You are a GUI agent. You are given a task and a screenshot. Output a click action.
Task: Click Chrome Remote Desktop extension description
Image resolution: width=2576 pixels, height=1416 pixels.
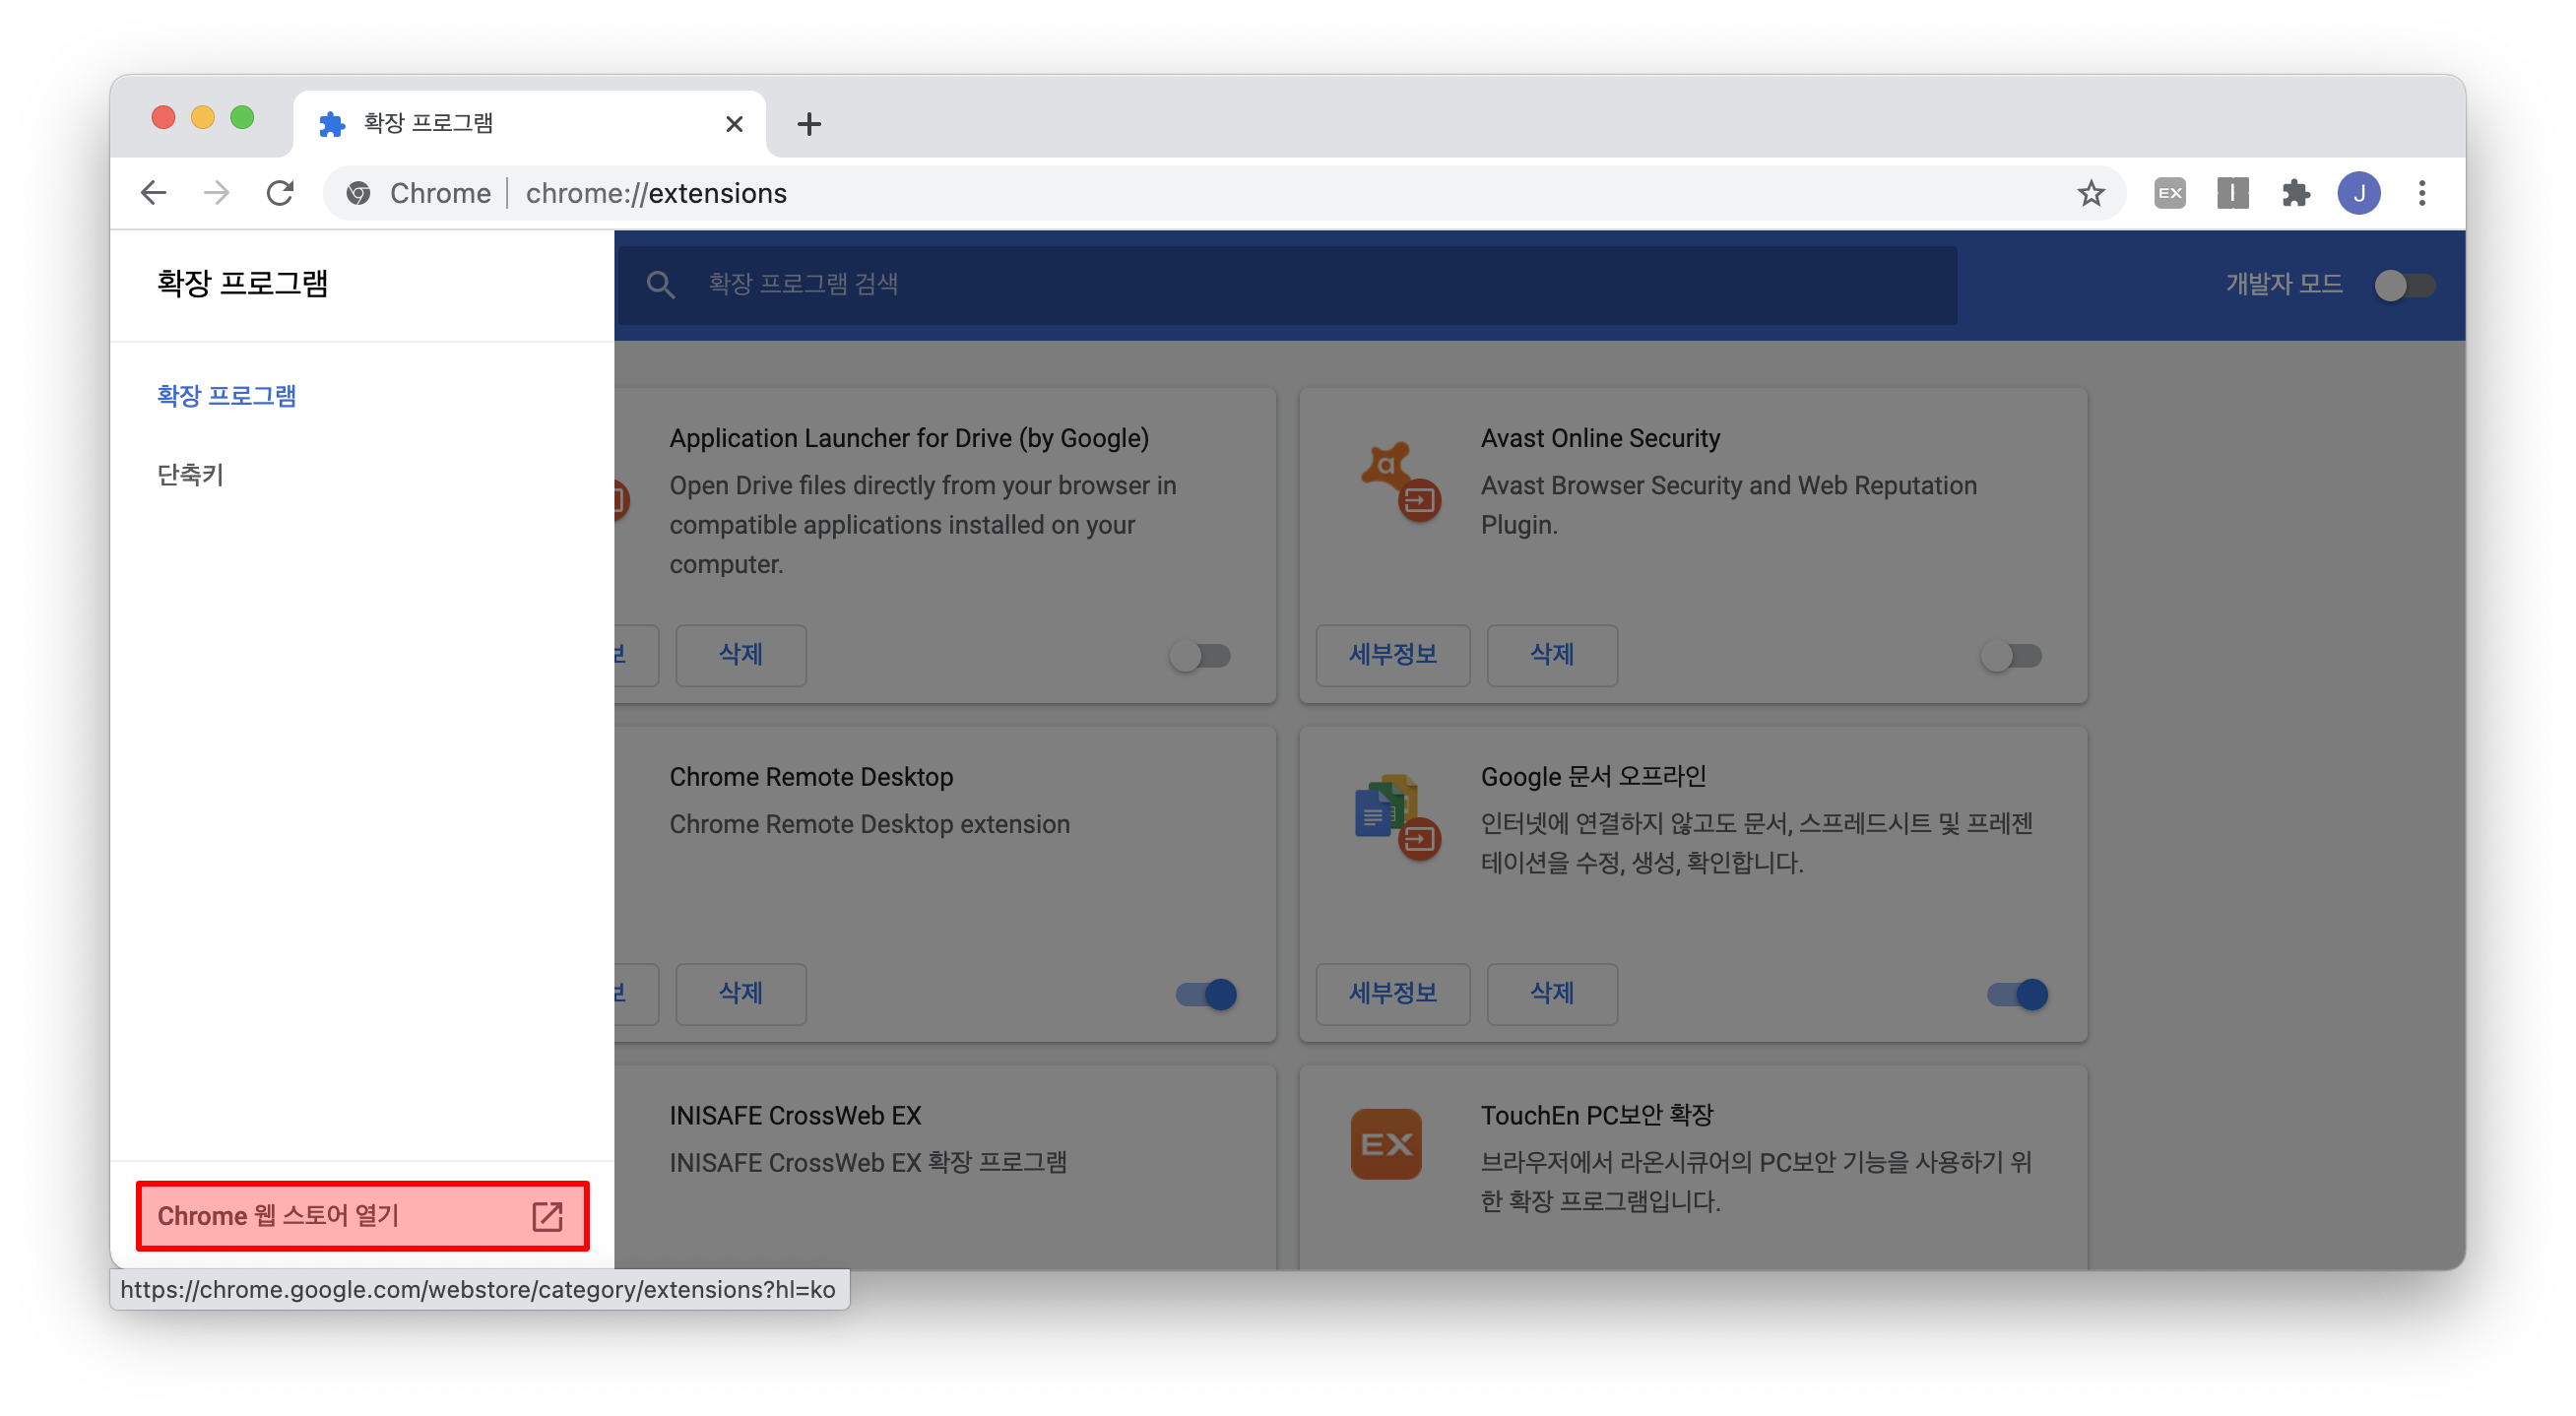869,824
